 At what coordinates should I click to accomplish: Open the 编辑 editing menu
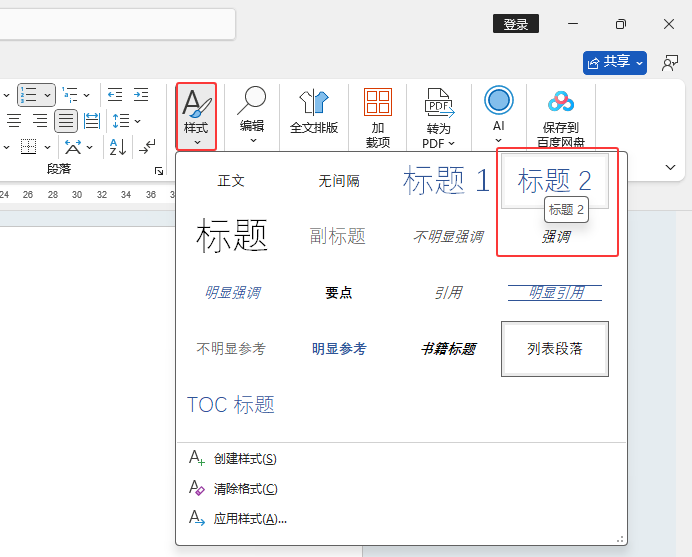[252, 116]
